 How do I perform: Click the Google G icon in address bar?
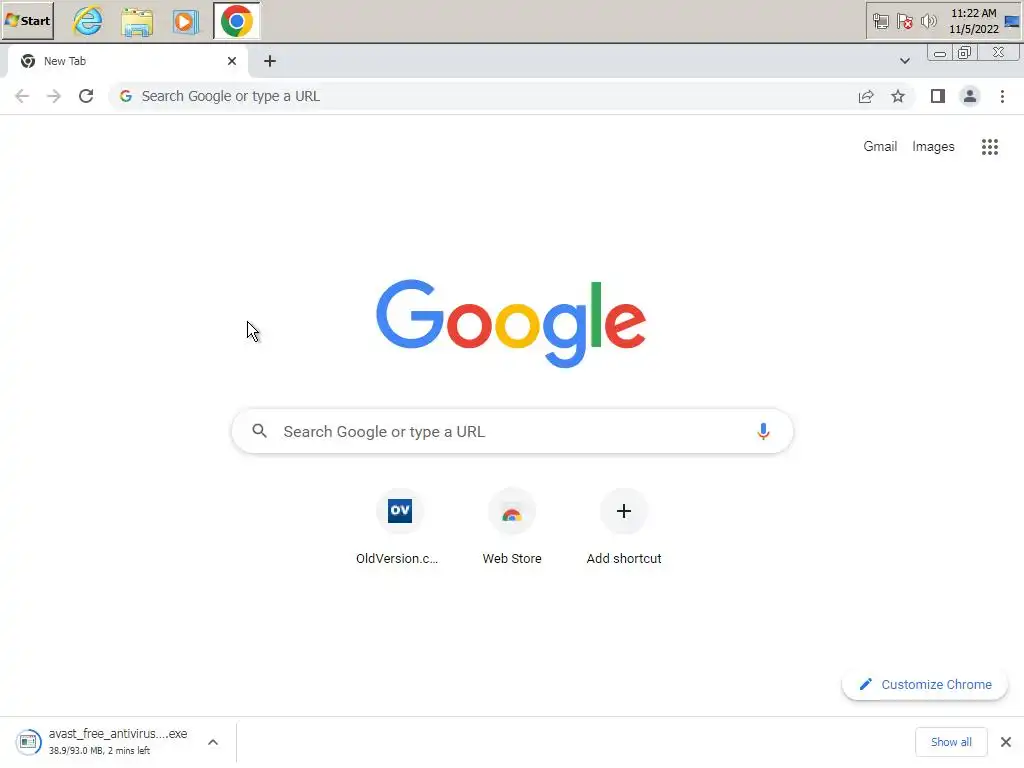(126, 96)
